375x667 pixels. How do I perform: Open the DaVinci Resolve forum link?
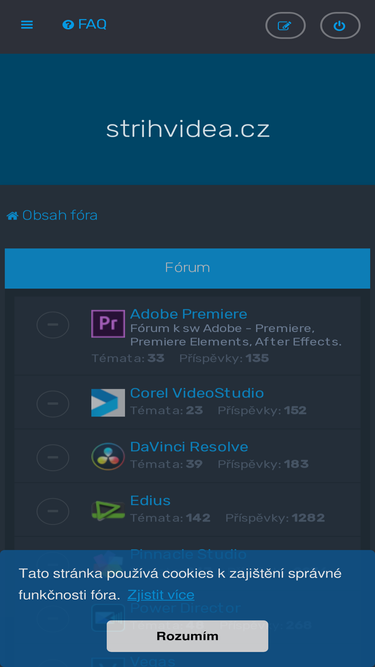[x=189, y=447]
